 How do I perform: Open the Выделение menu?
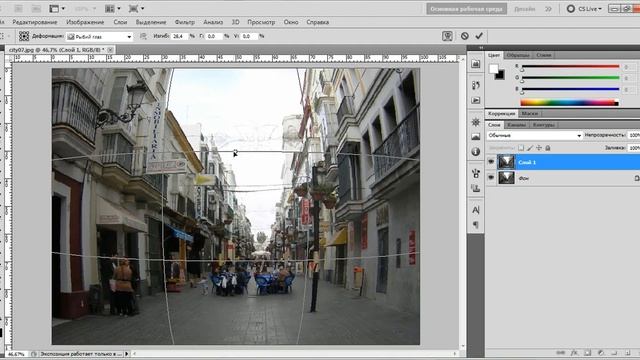click(151, 22)
